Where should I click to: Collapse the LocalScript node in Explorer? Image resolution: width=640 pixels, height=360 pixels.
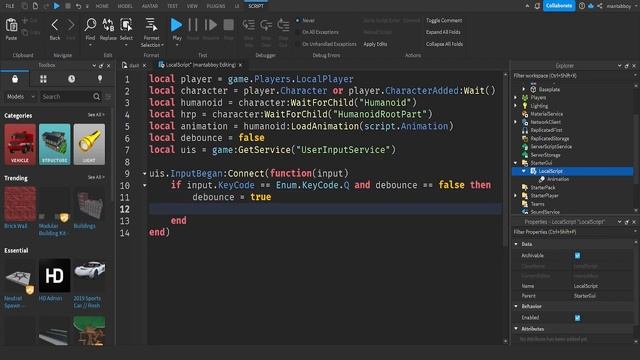[524, 171]
